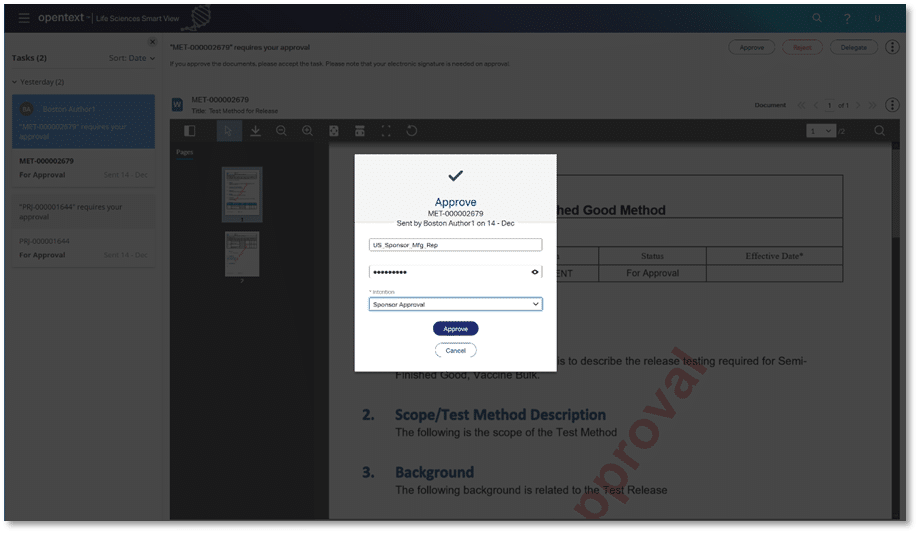Screen dimensions: 919x534
Task: Go to first document arrow
Action: [801, 106]
